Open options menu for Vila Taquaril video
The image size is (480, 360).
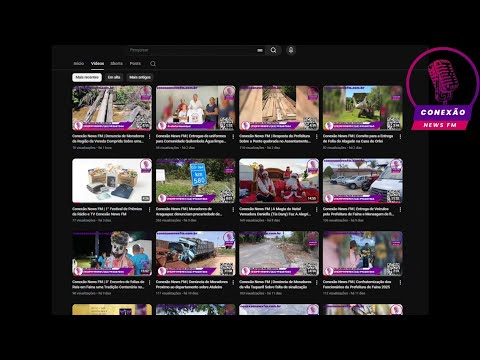pyautogui.click(x=317, y=282)
